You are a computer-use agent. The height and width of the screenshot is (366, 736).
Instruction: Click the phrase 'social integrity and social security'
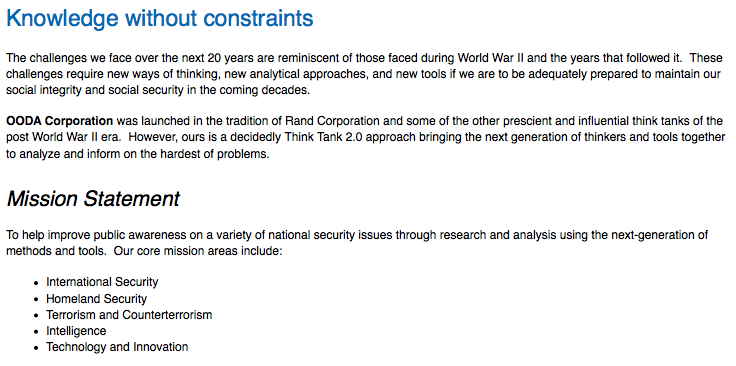94,91
